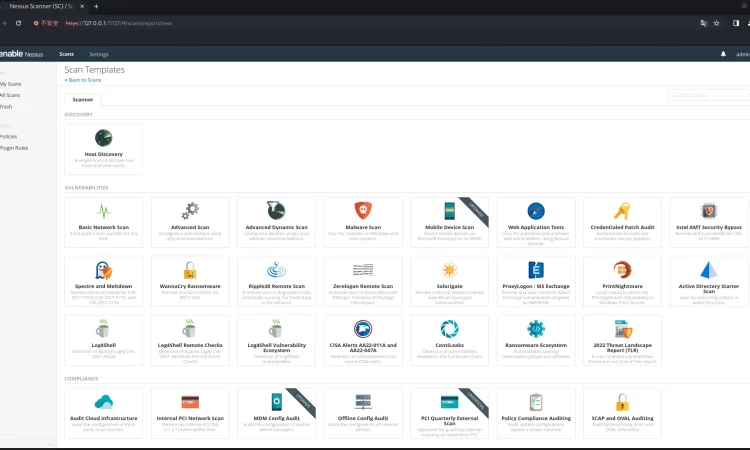Image resolution: width=750 pixels, height=450 pixels.
Task: Open the Trash folder
Action: tap(6, 107)
